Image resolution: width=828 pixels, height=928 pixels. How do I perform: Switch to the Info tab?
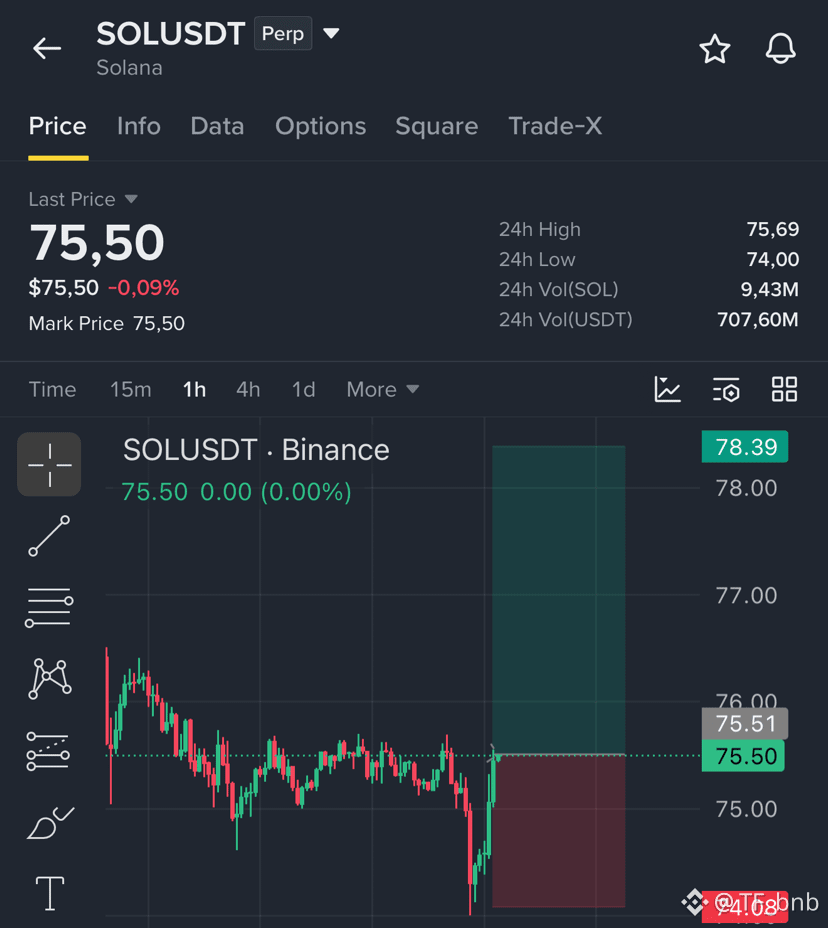click(138, 126)
